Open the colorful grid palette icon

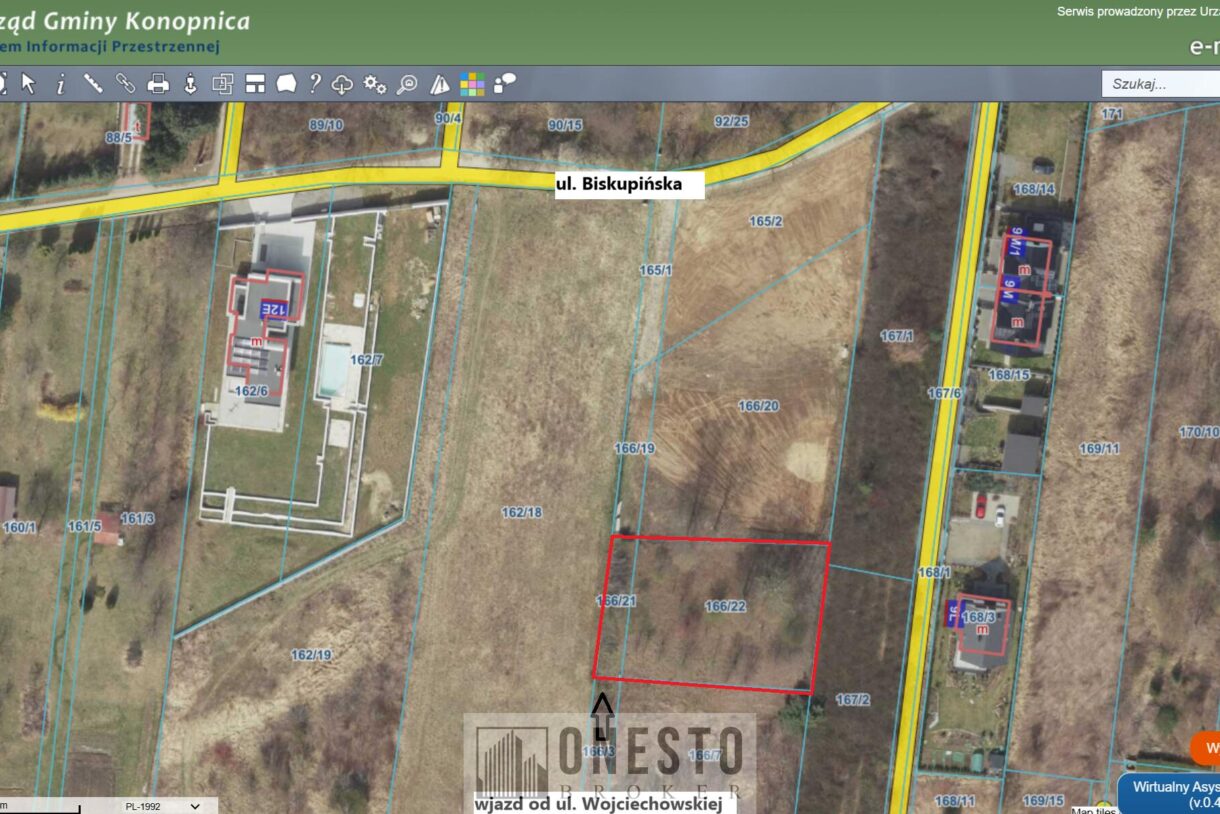point(472,84)
